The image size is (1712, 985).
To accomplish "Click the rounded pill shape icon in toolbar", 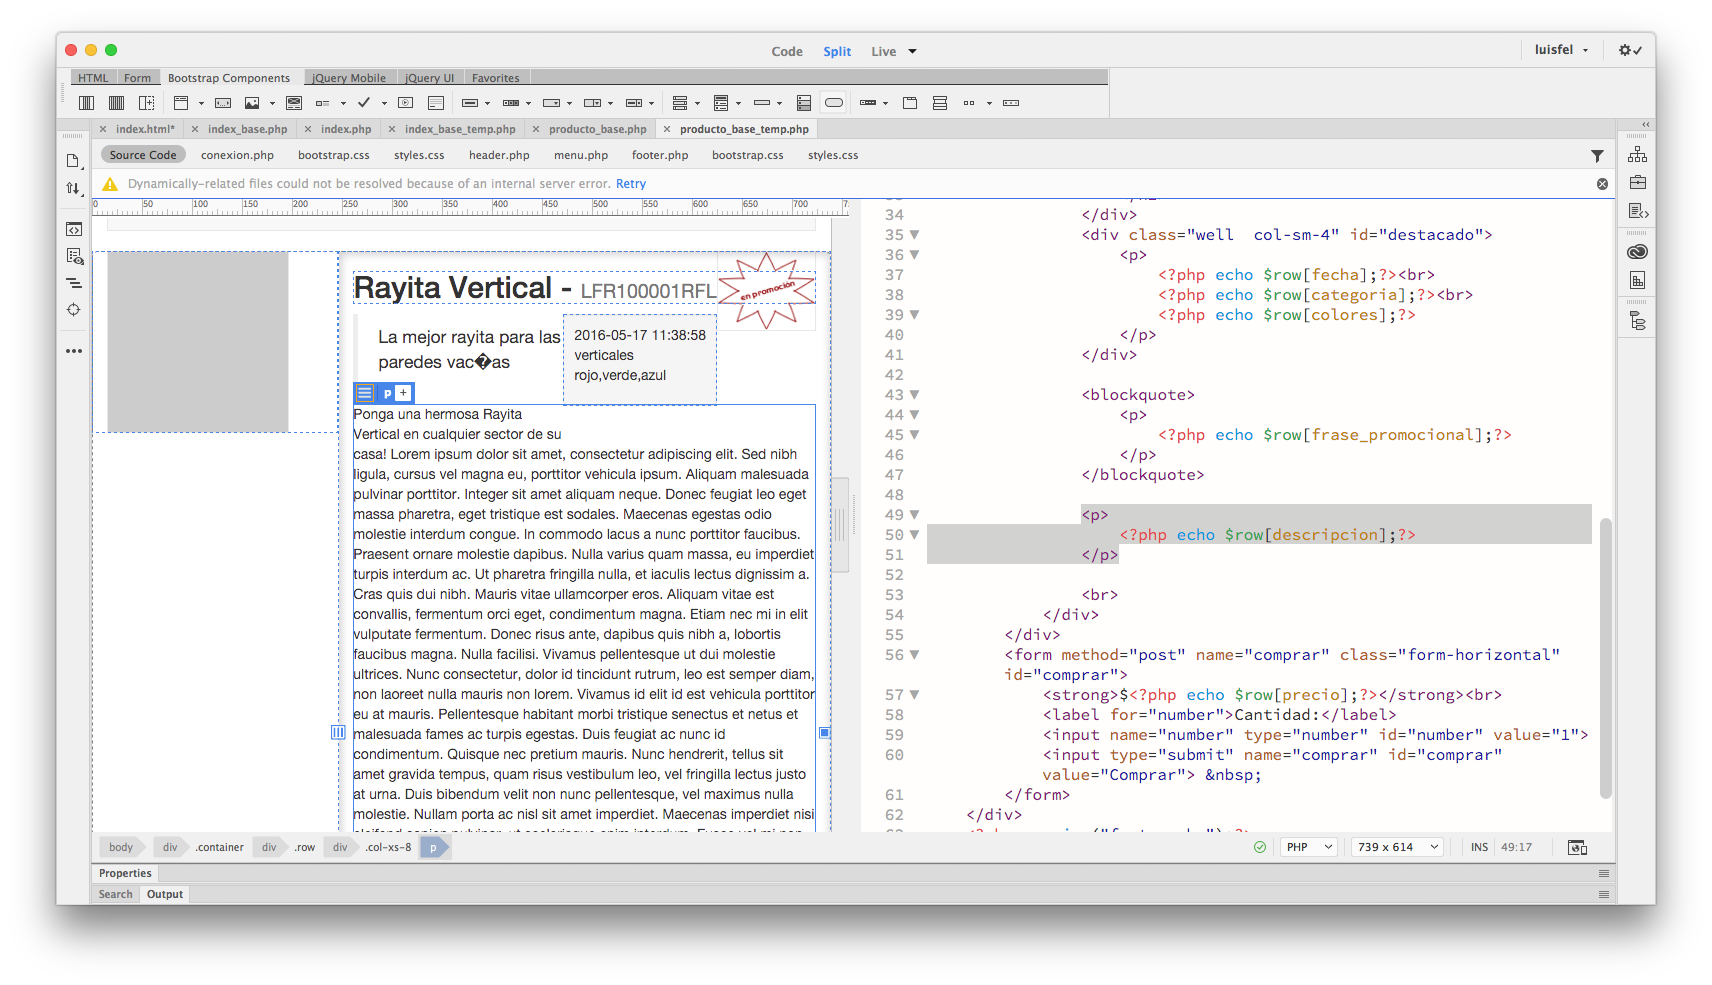I will click(x=834, y=103).
